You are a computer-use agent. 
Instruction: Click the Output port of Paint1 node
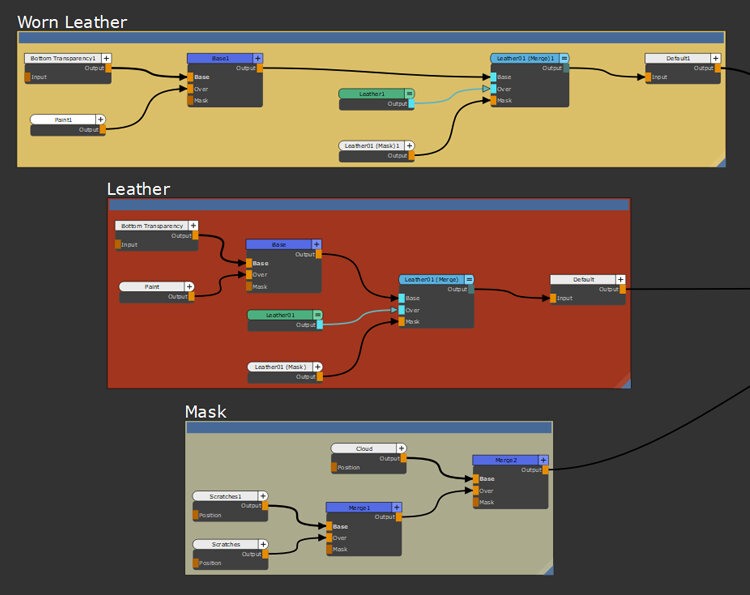tap(101, 129)
